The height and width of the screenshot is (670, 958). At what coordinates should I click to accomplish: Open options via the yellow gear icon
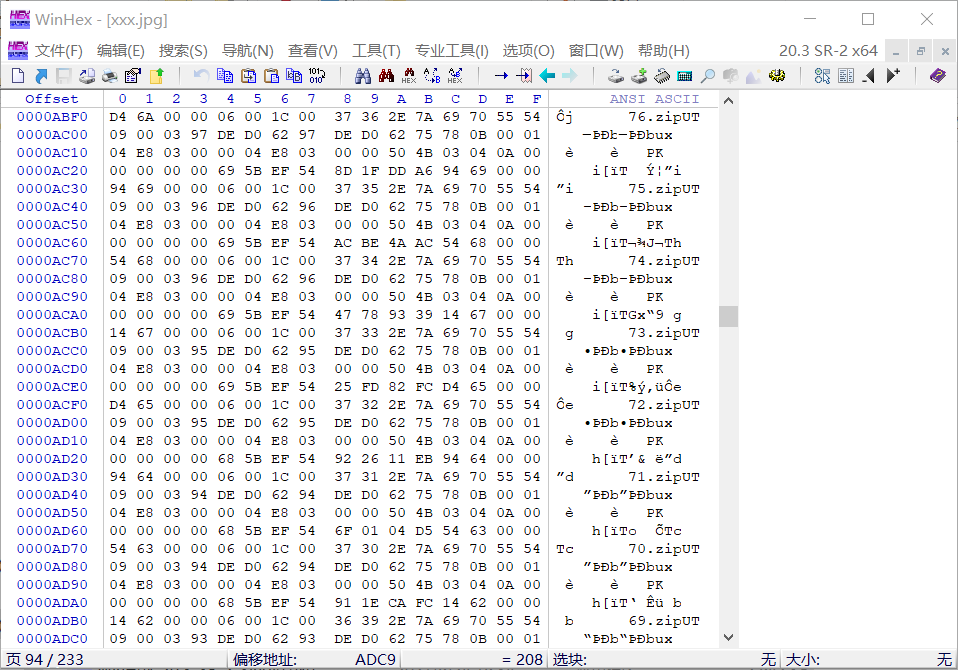[777, 76]
